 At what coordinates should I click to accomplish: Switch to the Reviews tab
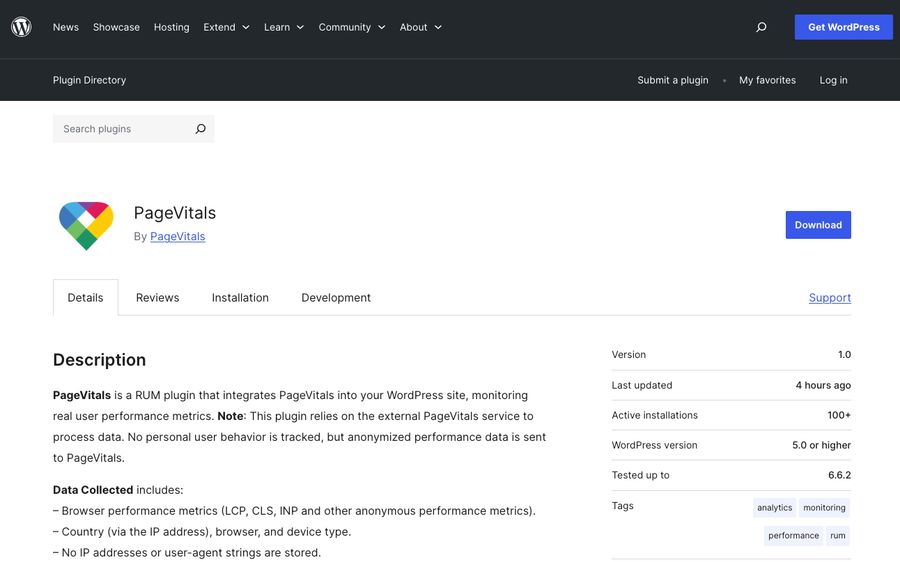coord(157,297)
